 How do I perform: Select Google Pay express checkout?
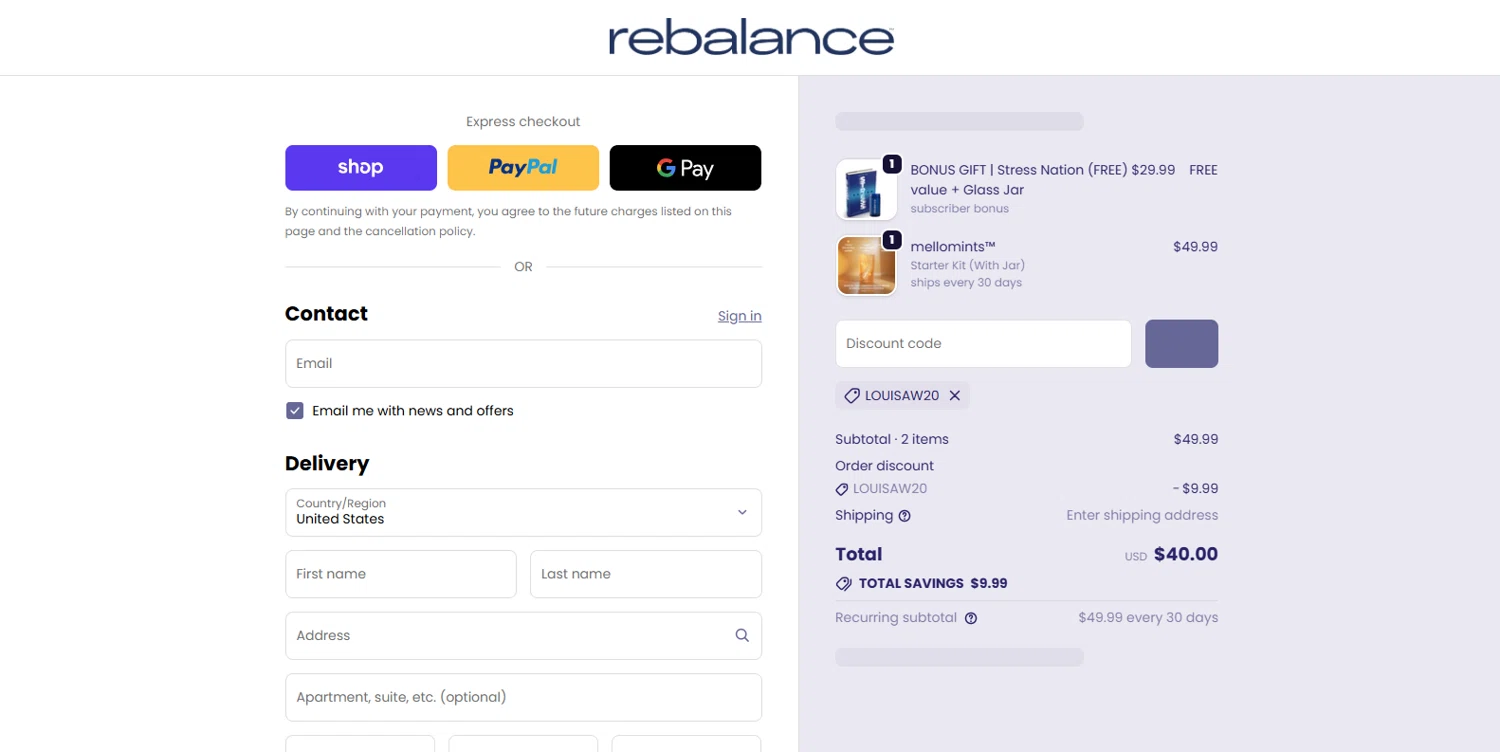tap(685, 168)
